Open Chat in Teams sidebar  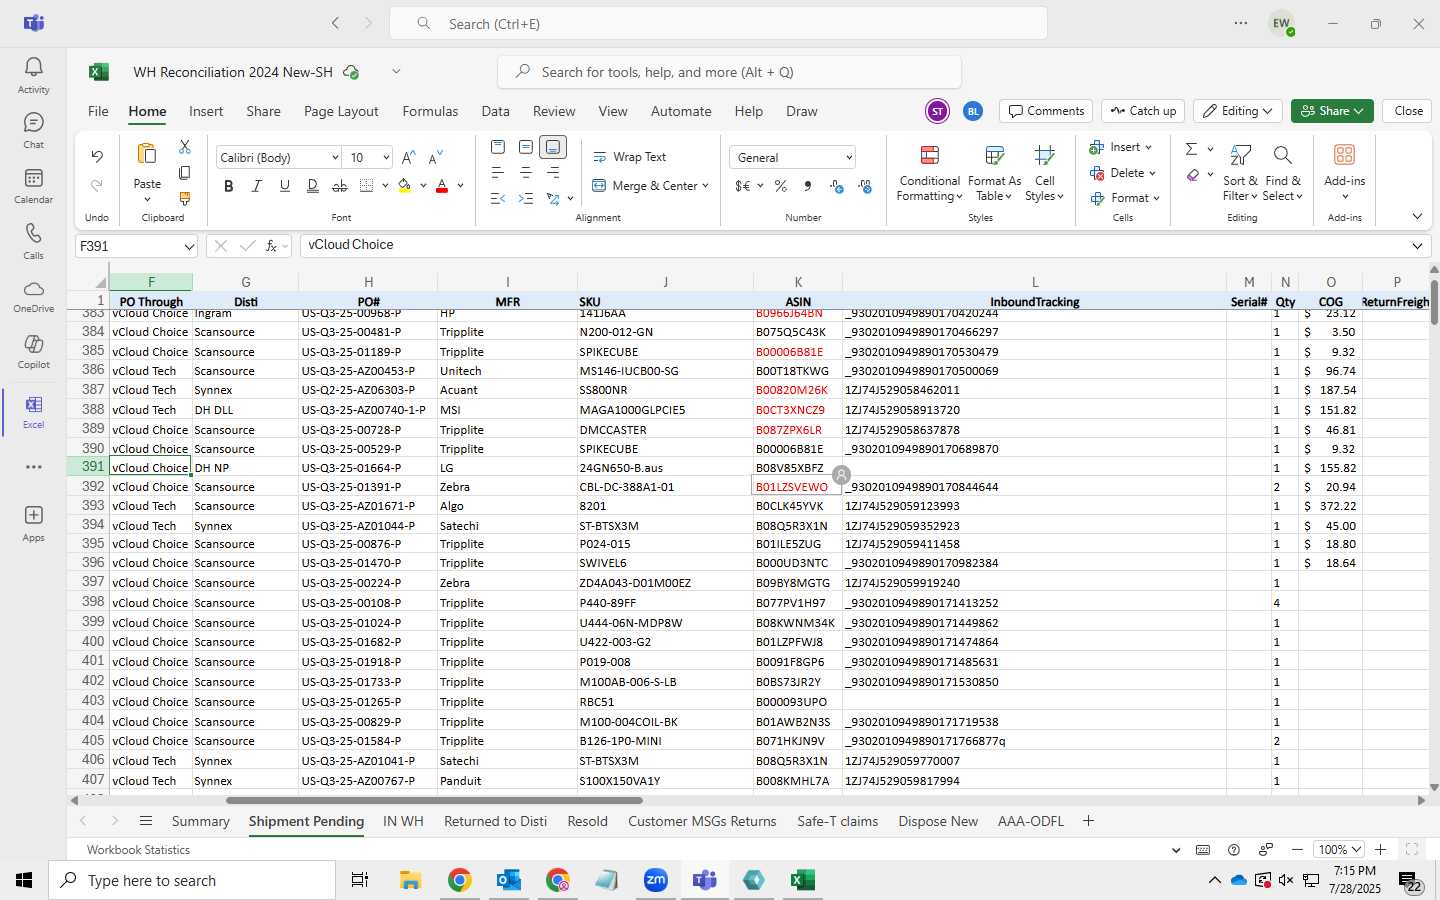tap(33, 130)
